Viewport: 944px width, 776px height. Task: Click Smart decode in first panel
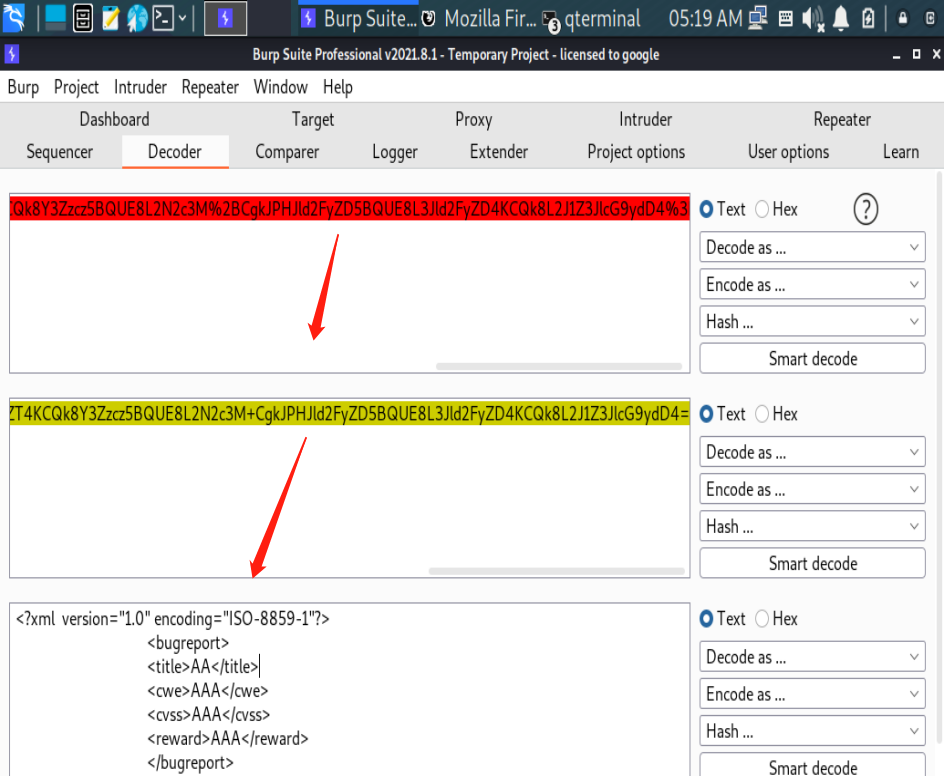click(812, 358)
